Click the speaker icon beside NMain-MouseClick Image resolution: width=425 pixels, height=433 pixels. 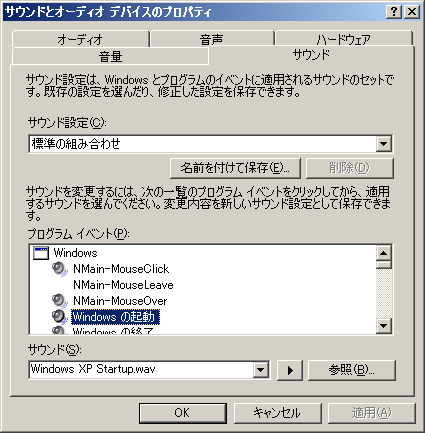tap(60, 269)
